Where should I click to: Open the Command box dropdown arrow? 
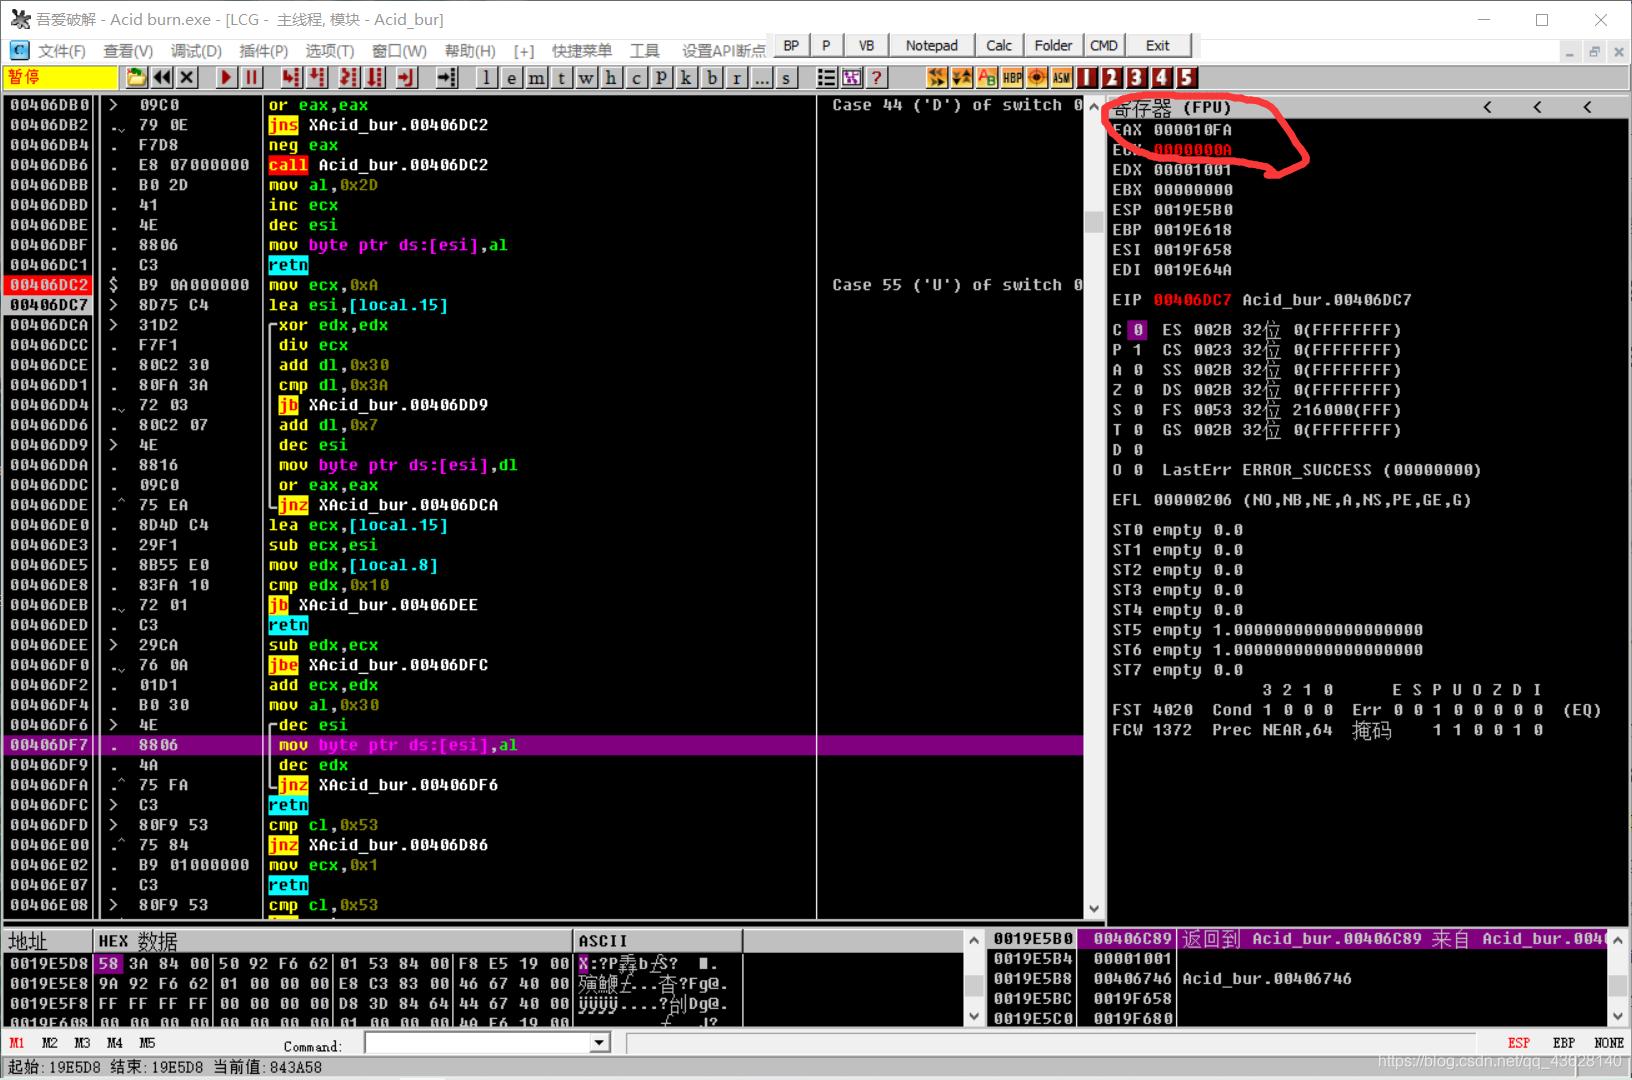coord(599,1043)
